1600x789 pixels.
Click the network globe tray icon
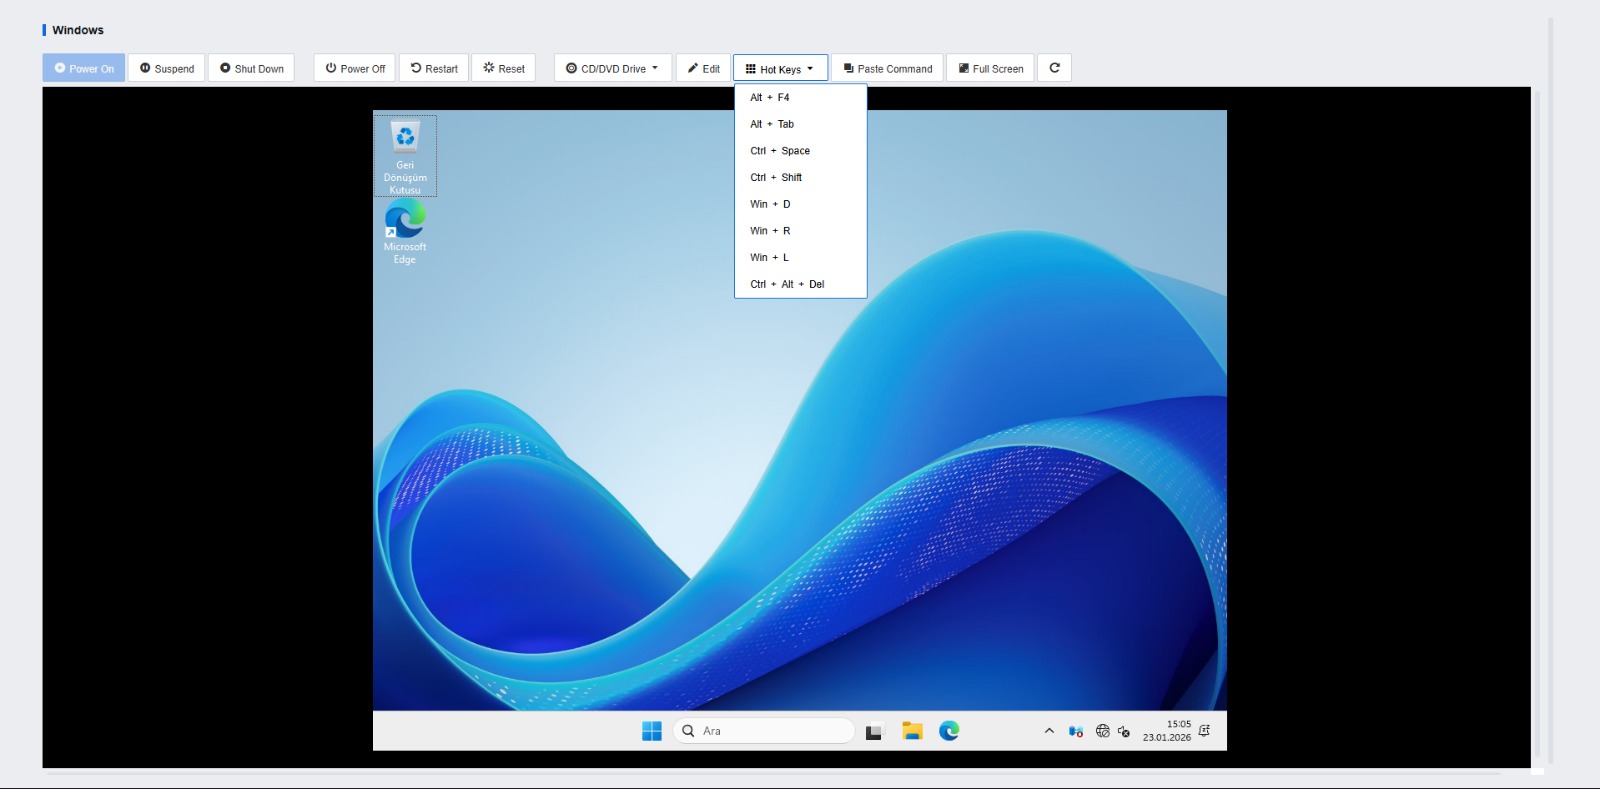1102,731
